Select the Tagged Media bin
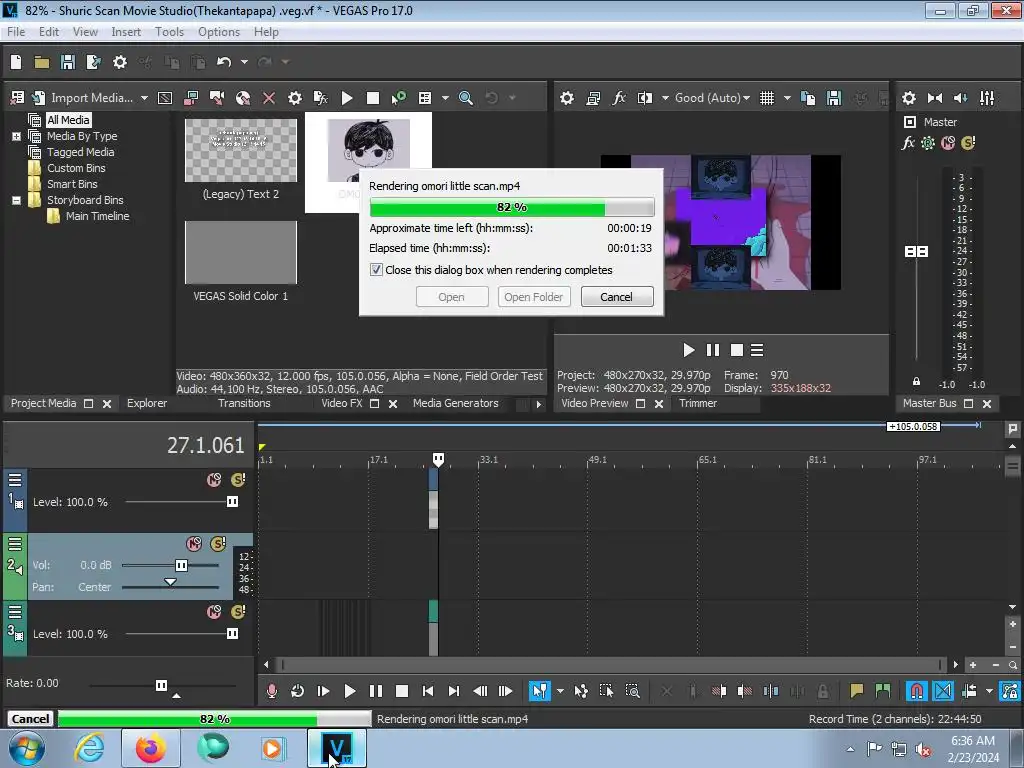Image resolution: width=1024 pixels, height=768 pixels. point(80,152)
